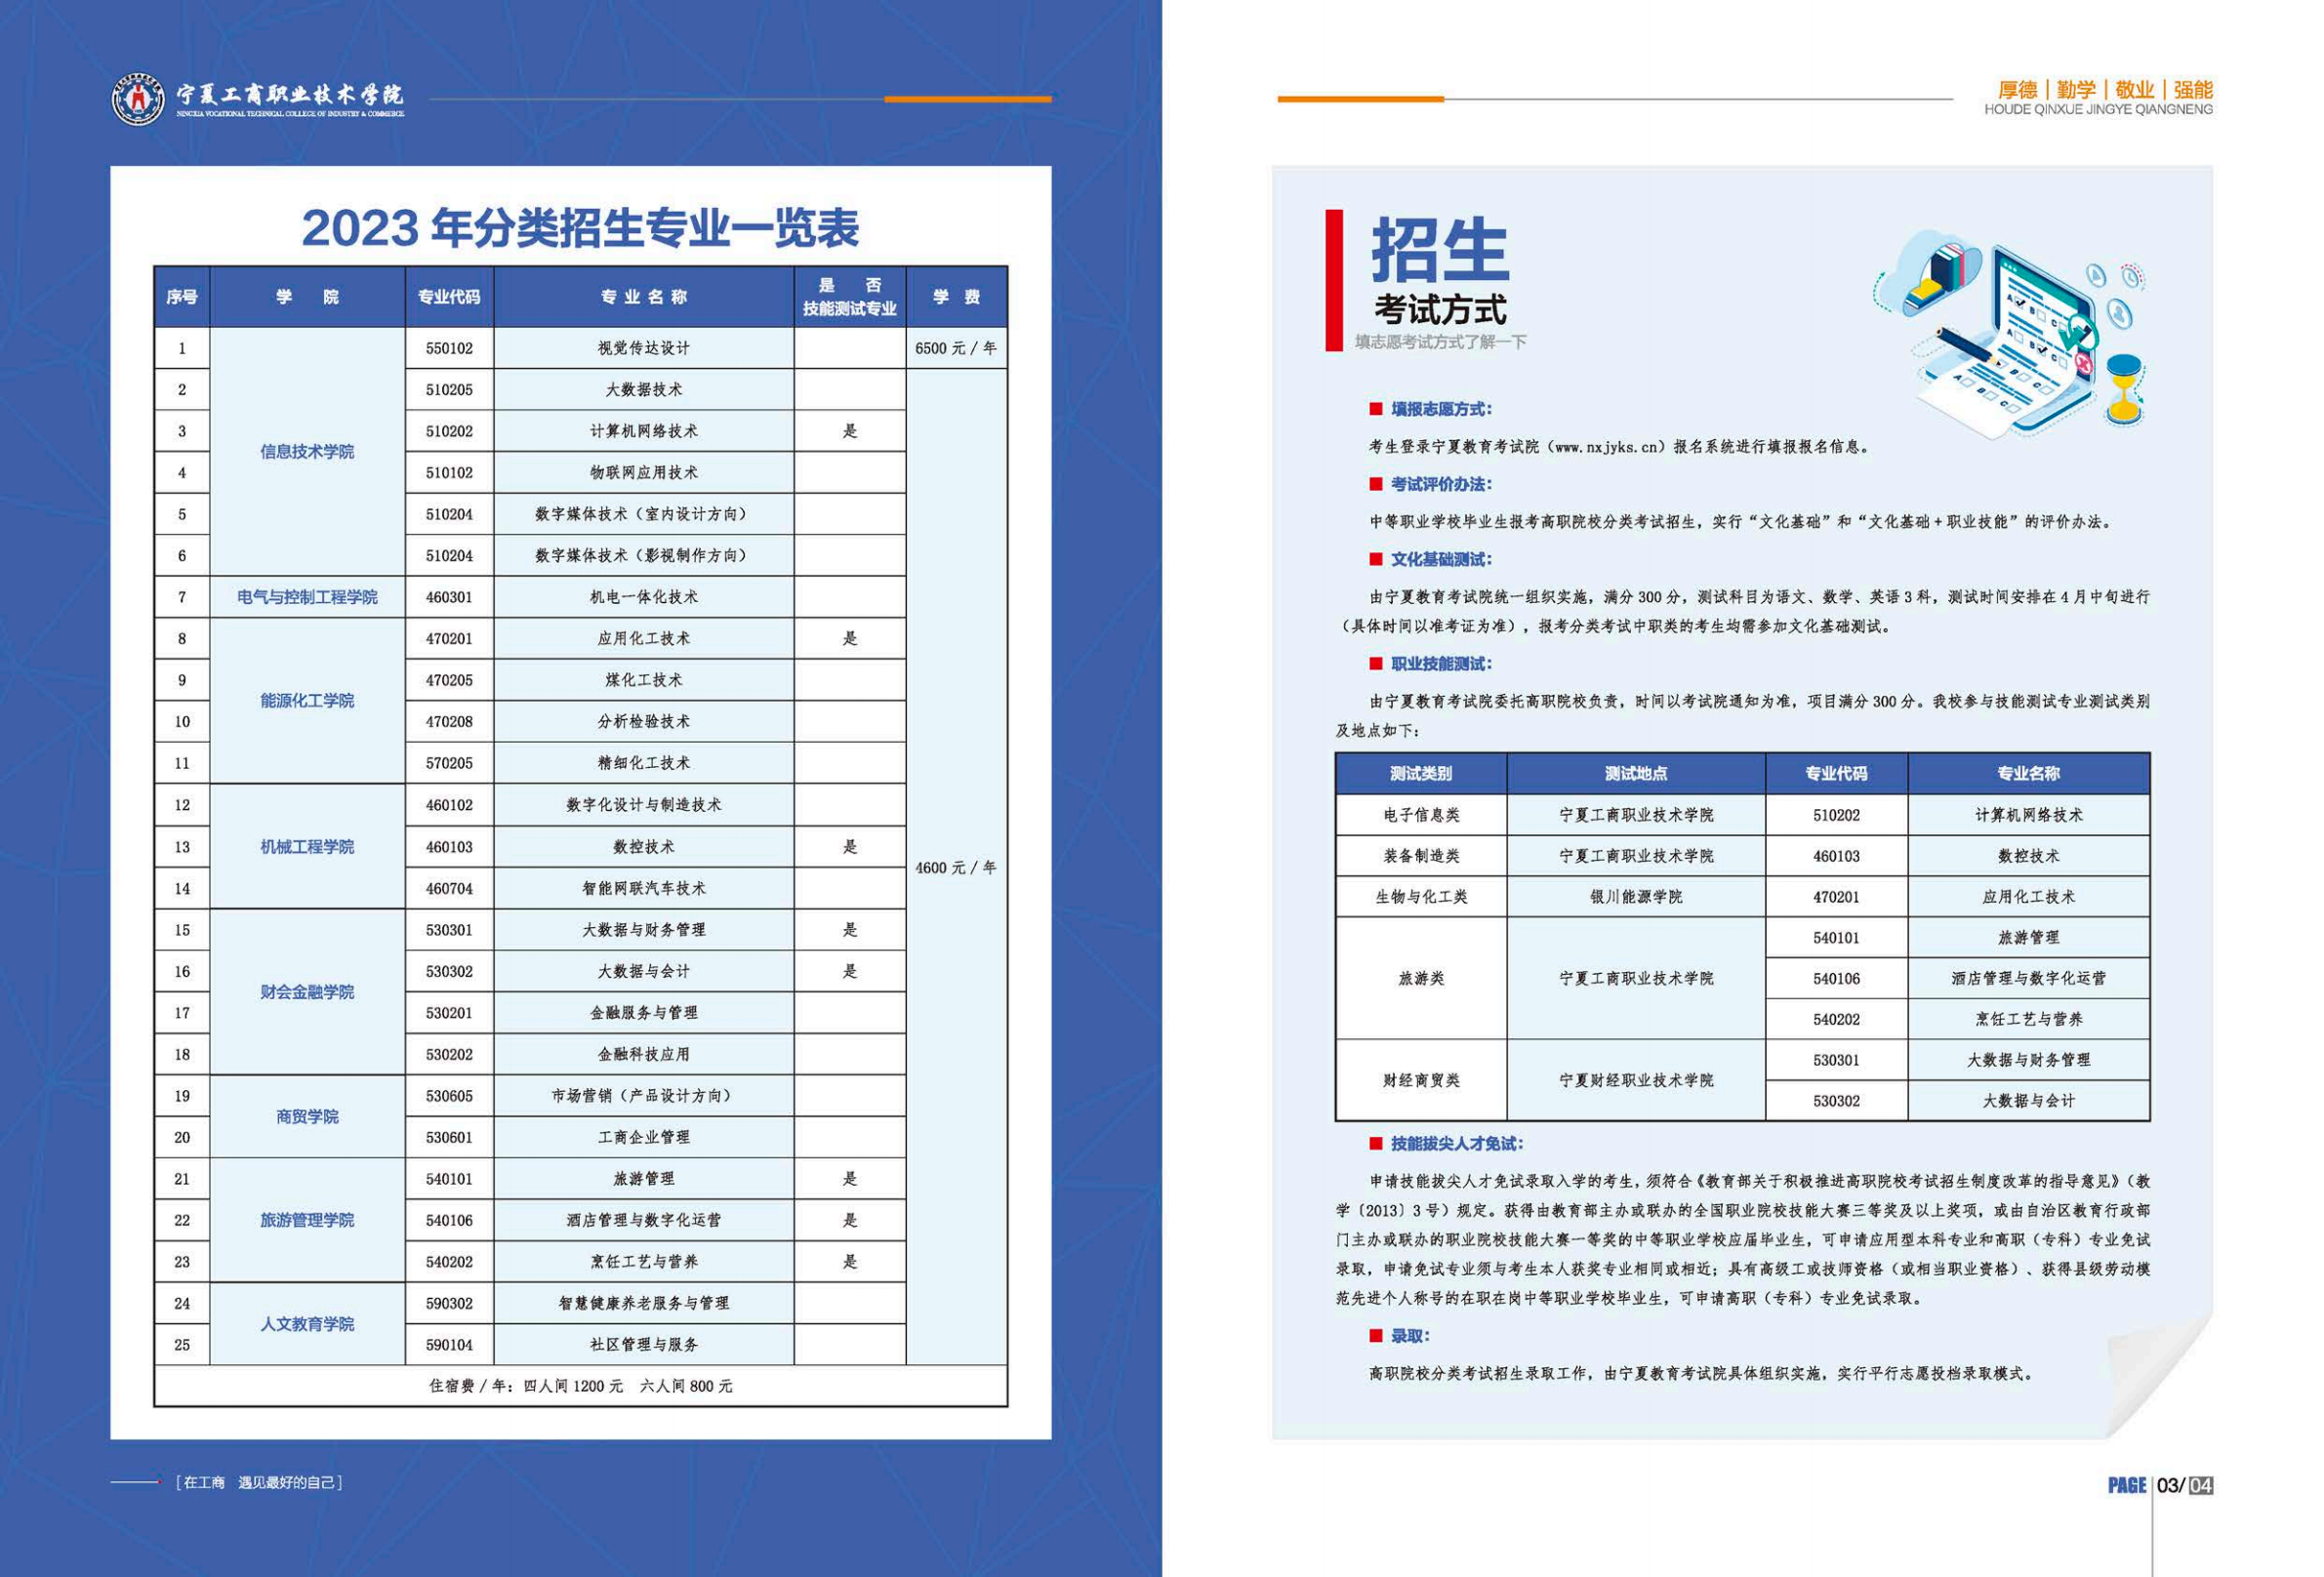
Task: Click the 财会金融学院 cell
Action: [307, 992]
